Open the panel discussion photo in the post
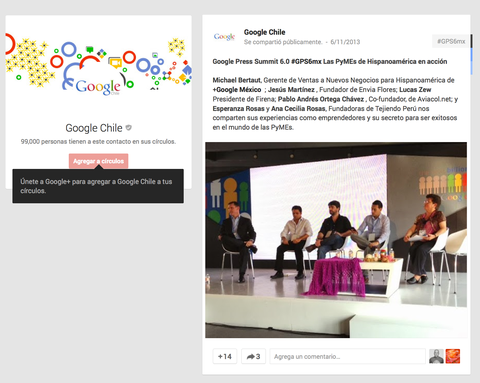The width and height of the screenshot is (480, 383). 336,240
